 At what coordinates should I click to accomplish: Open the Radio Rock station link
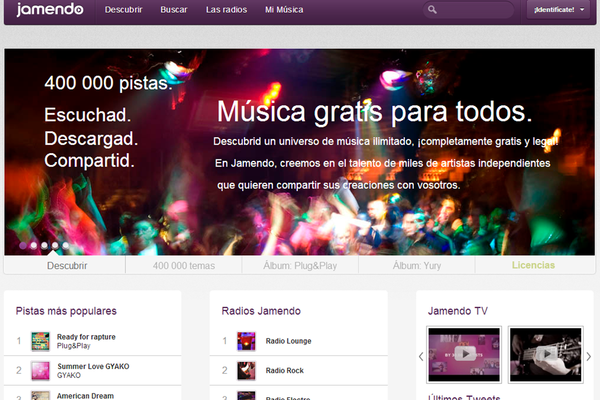pyautogui.click(x=285, y=371)
